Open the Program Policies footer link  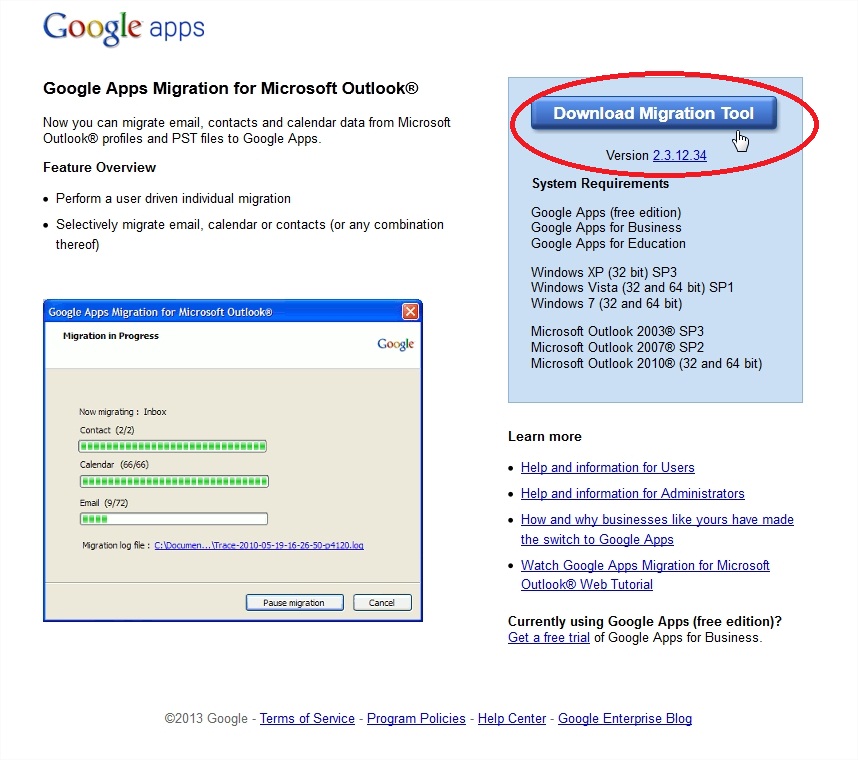pos(416,718)
